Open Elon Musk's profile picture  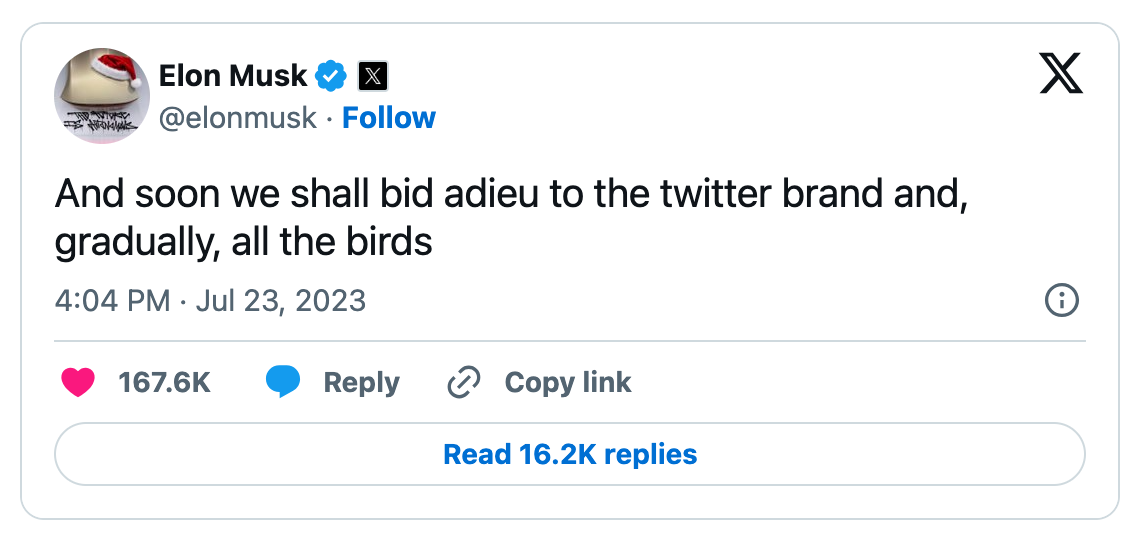[x=102, y=96]
